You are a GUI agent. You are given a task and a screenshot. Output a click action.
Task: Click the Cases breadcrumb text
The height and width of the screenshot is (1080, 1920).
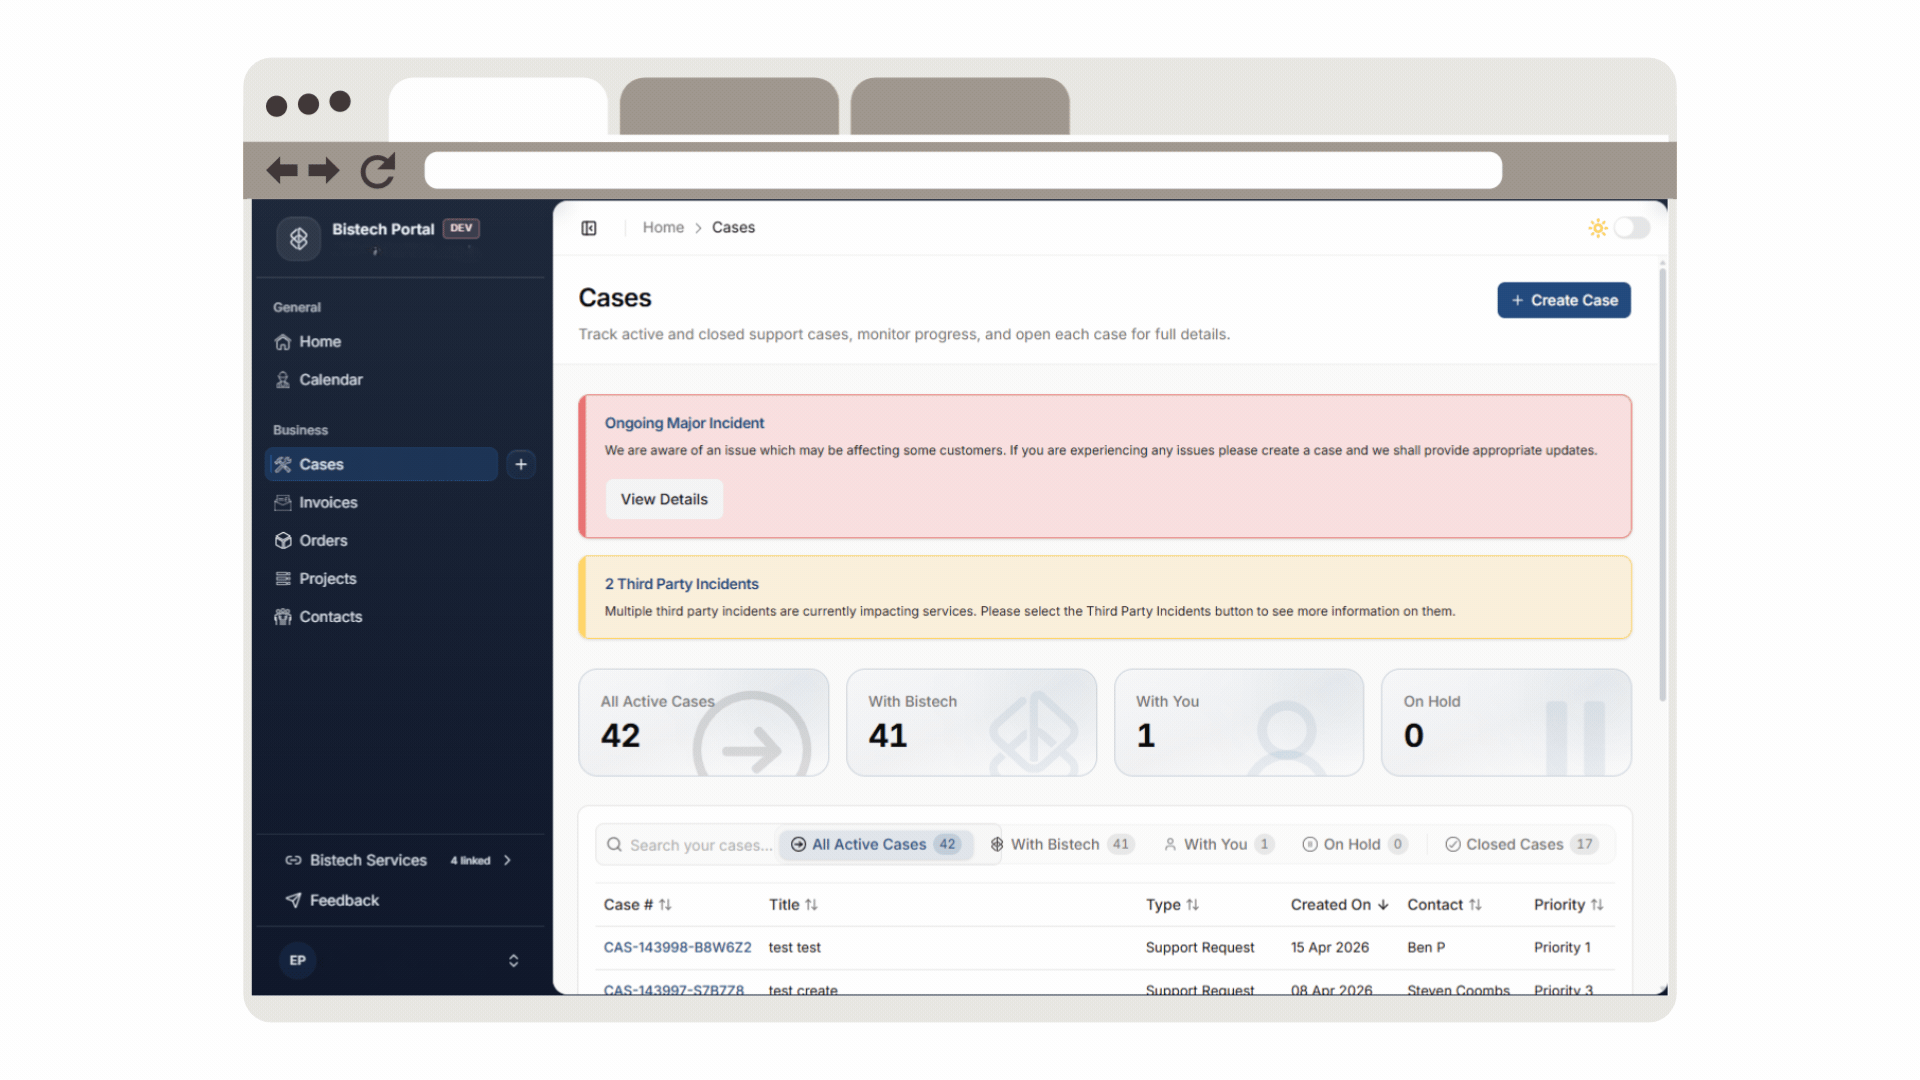(x=733, y=228)
